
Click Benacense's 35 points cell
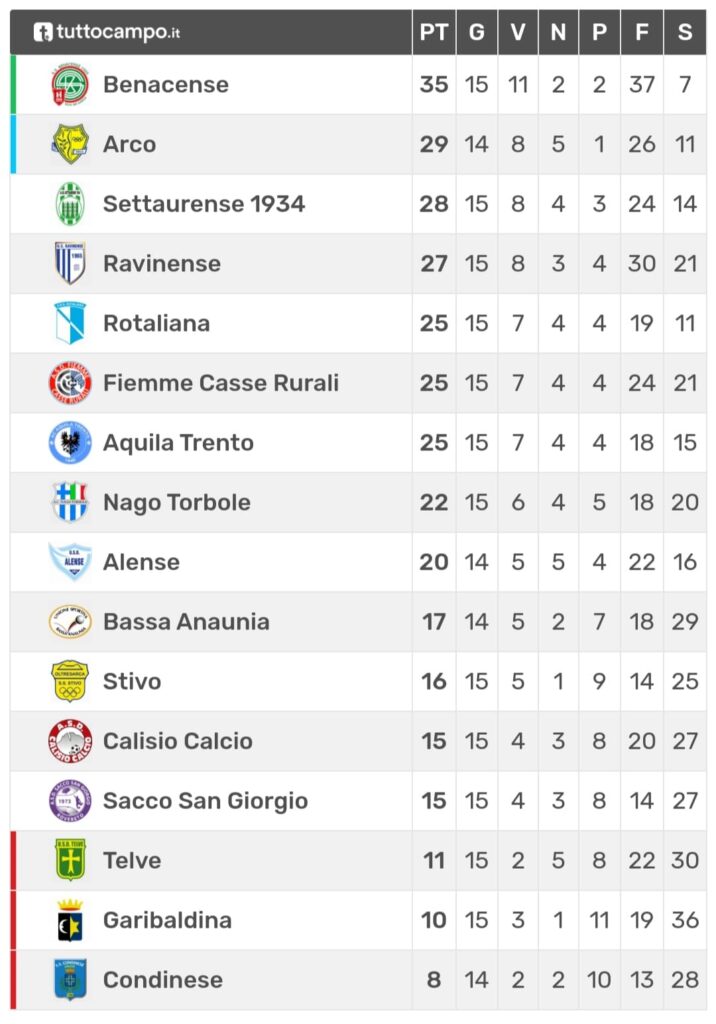434,85
